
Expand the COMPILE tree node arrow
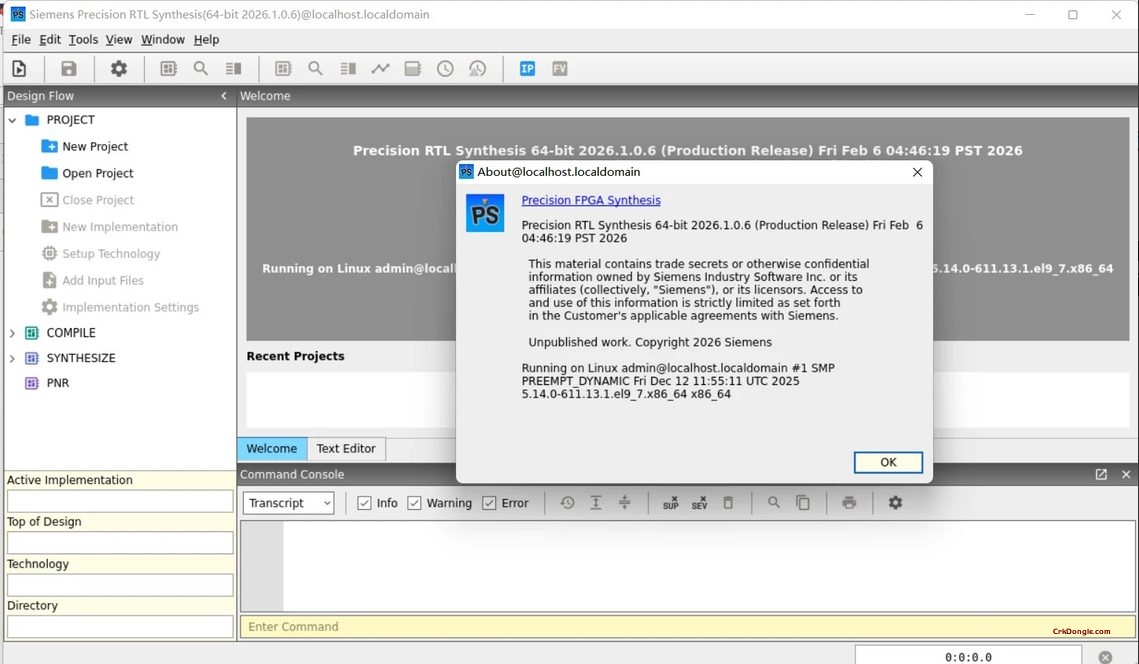pyautogui.click(x=12, y=333)
